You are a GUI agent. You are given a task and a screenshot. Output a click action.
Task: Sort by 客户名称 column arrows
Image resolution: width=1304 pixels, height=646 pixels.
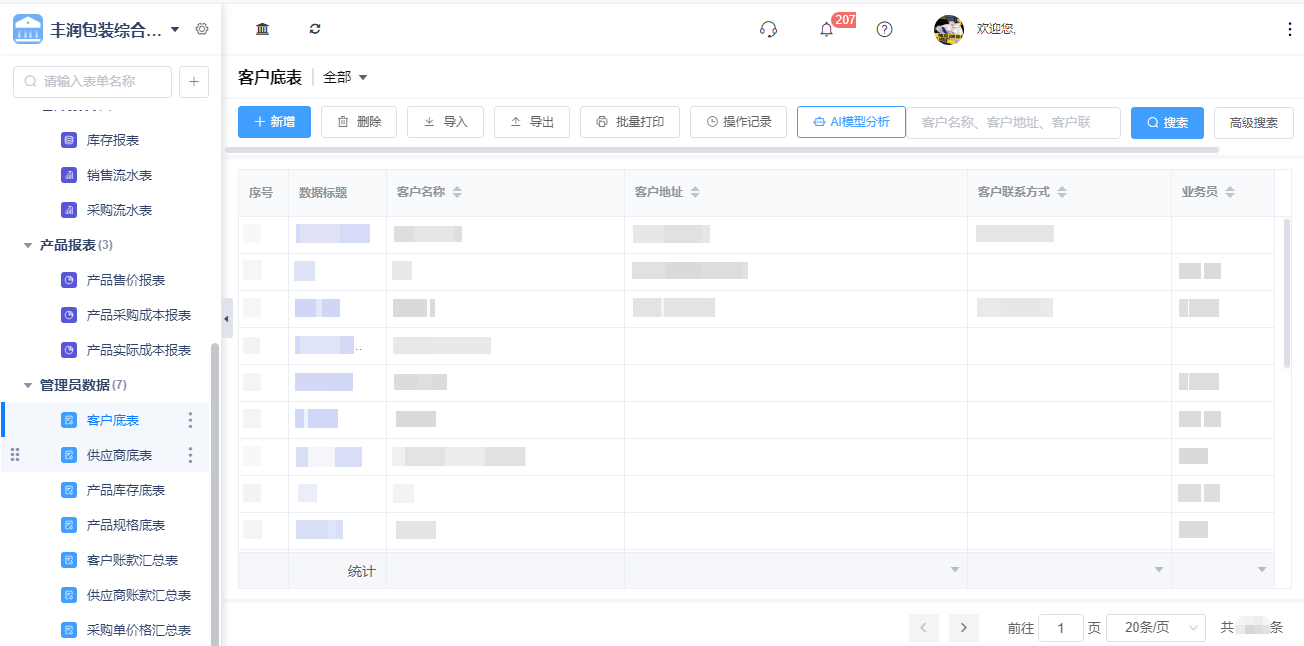[457, 192]
